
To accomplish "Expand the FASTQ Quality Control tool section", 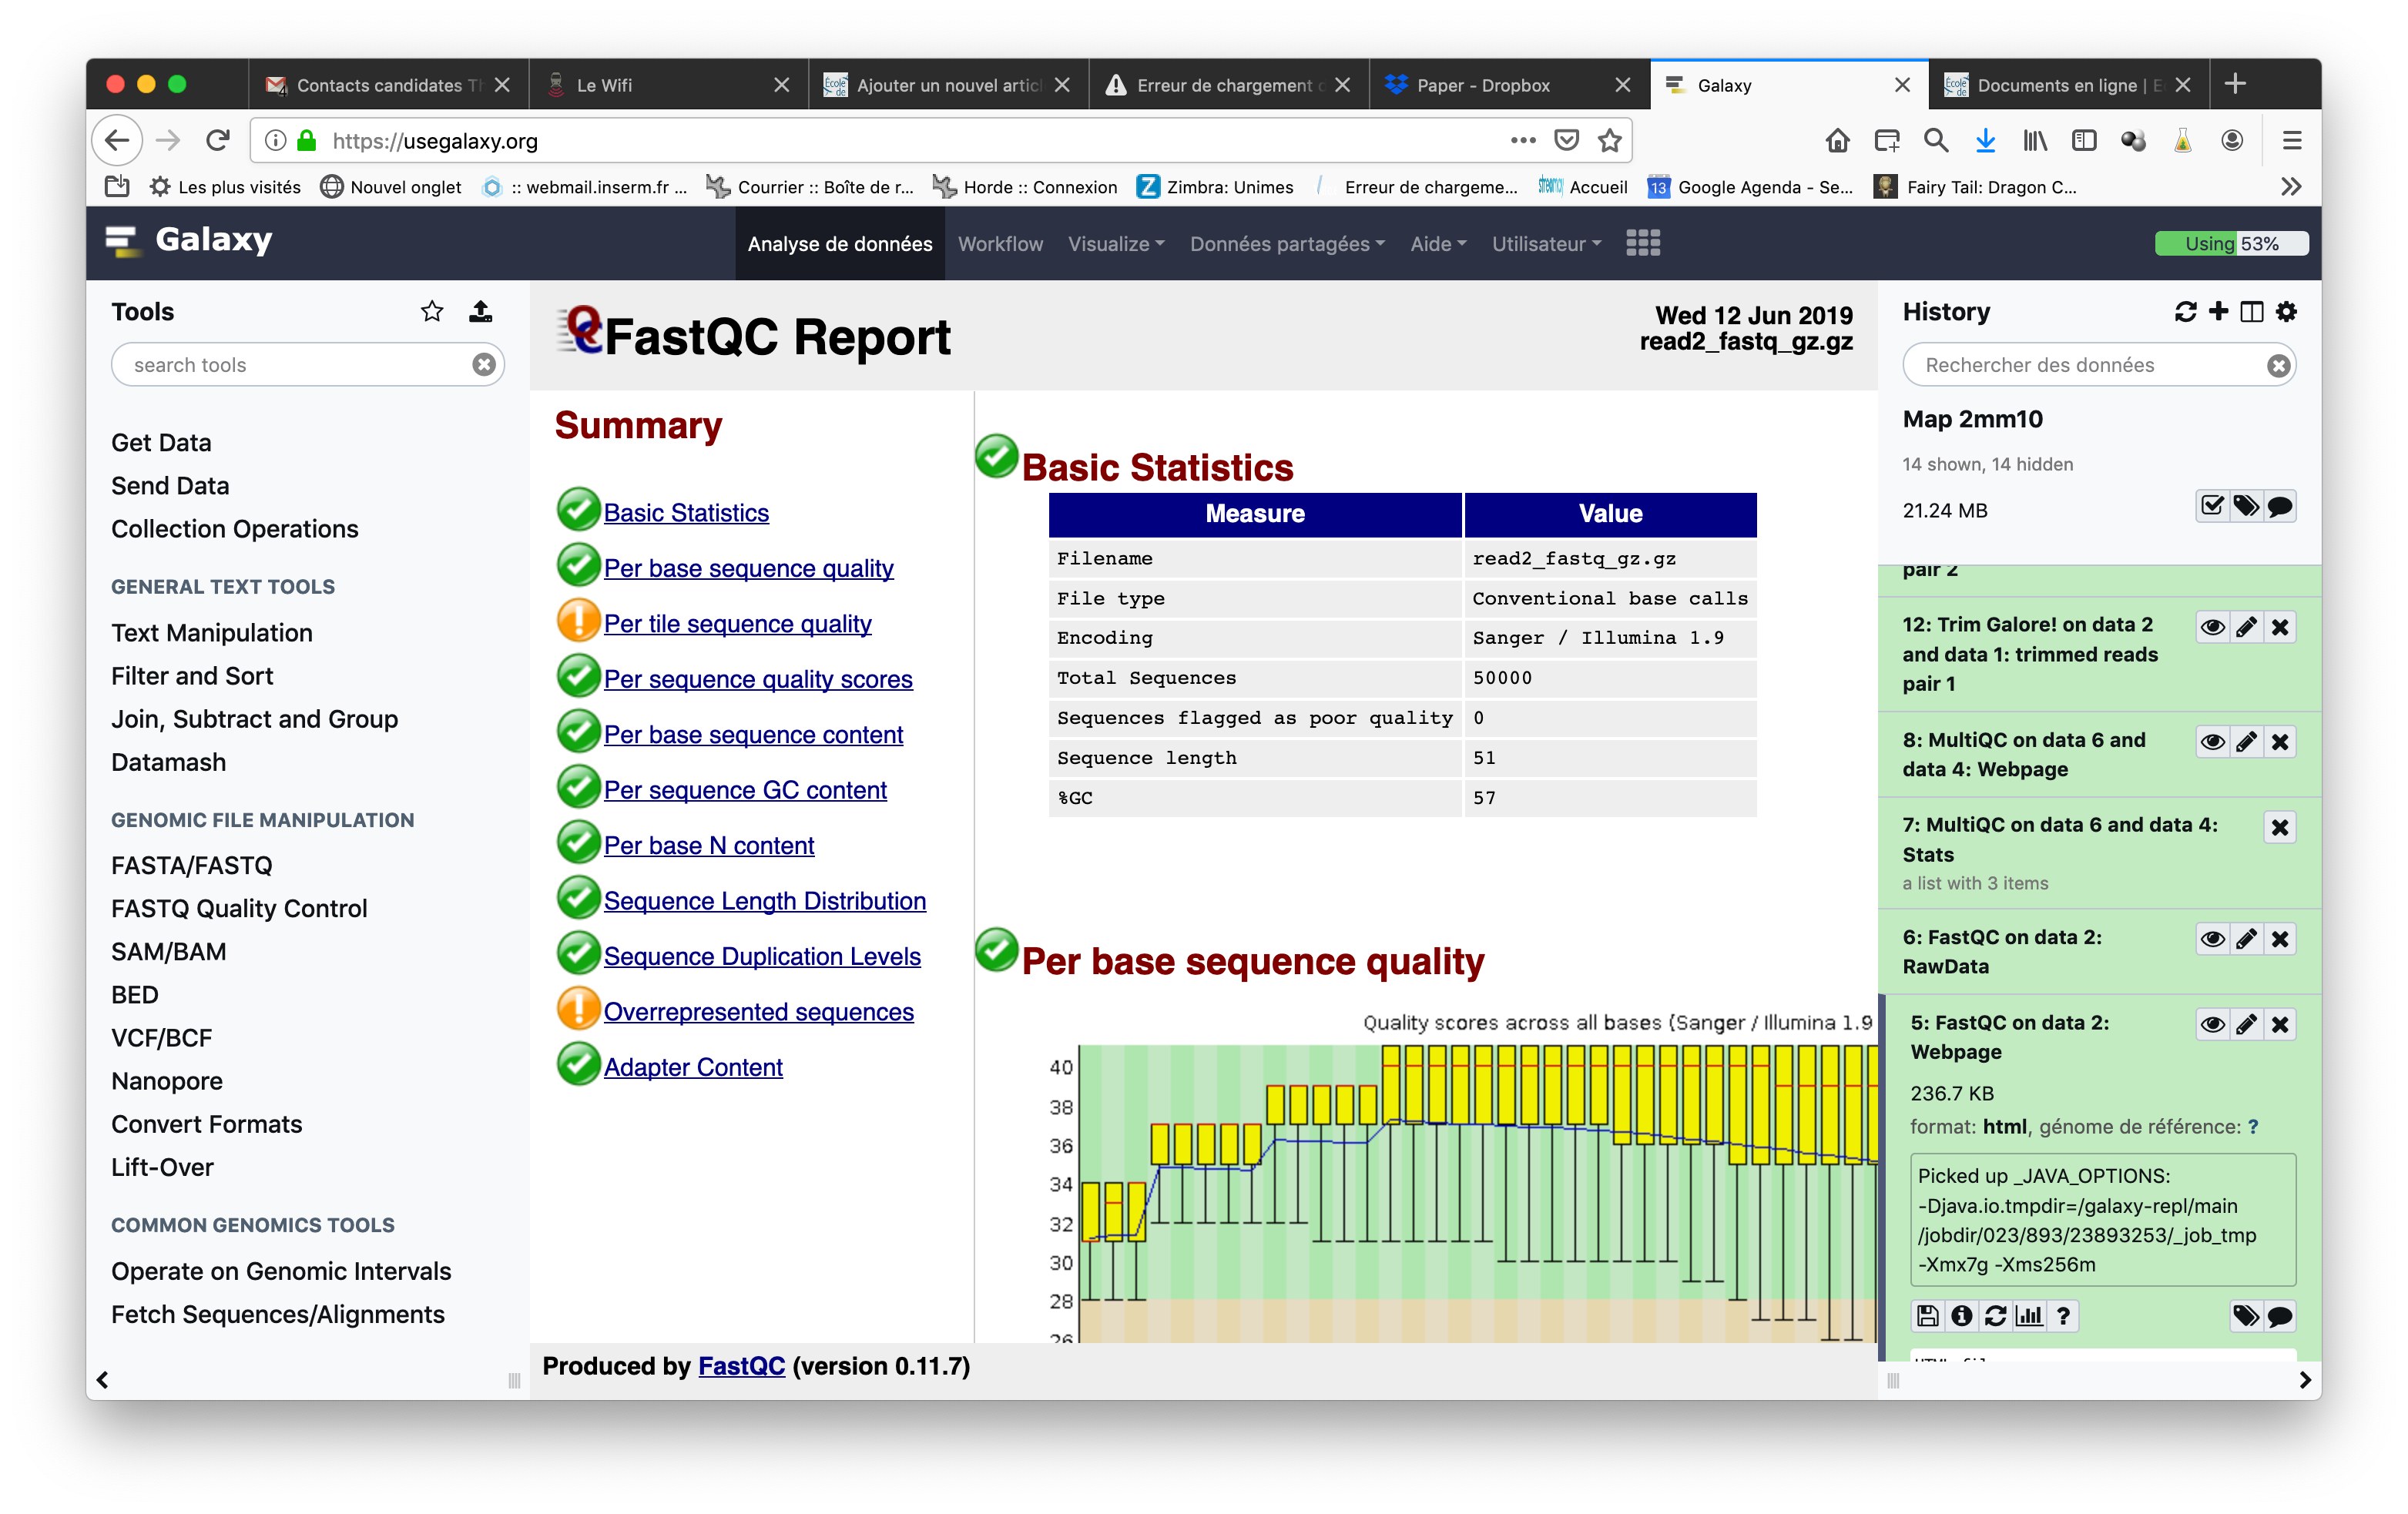I will click(239, 908).
